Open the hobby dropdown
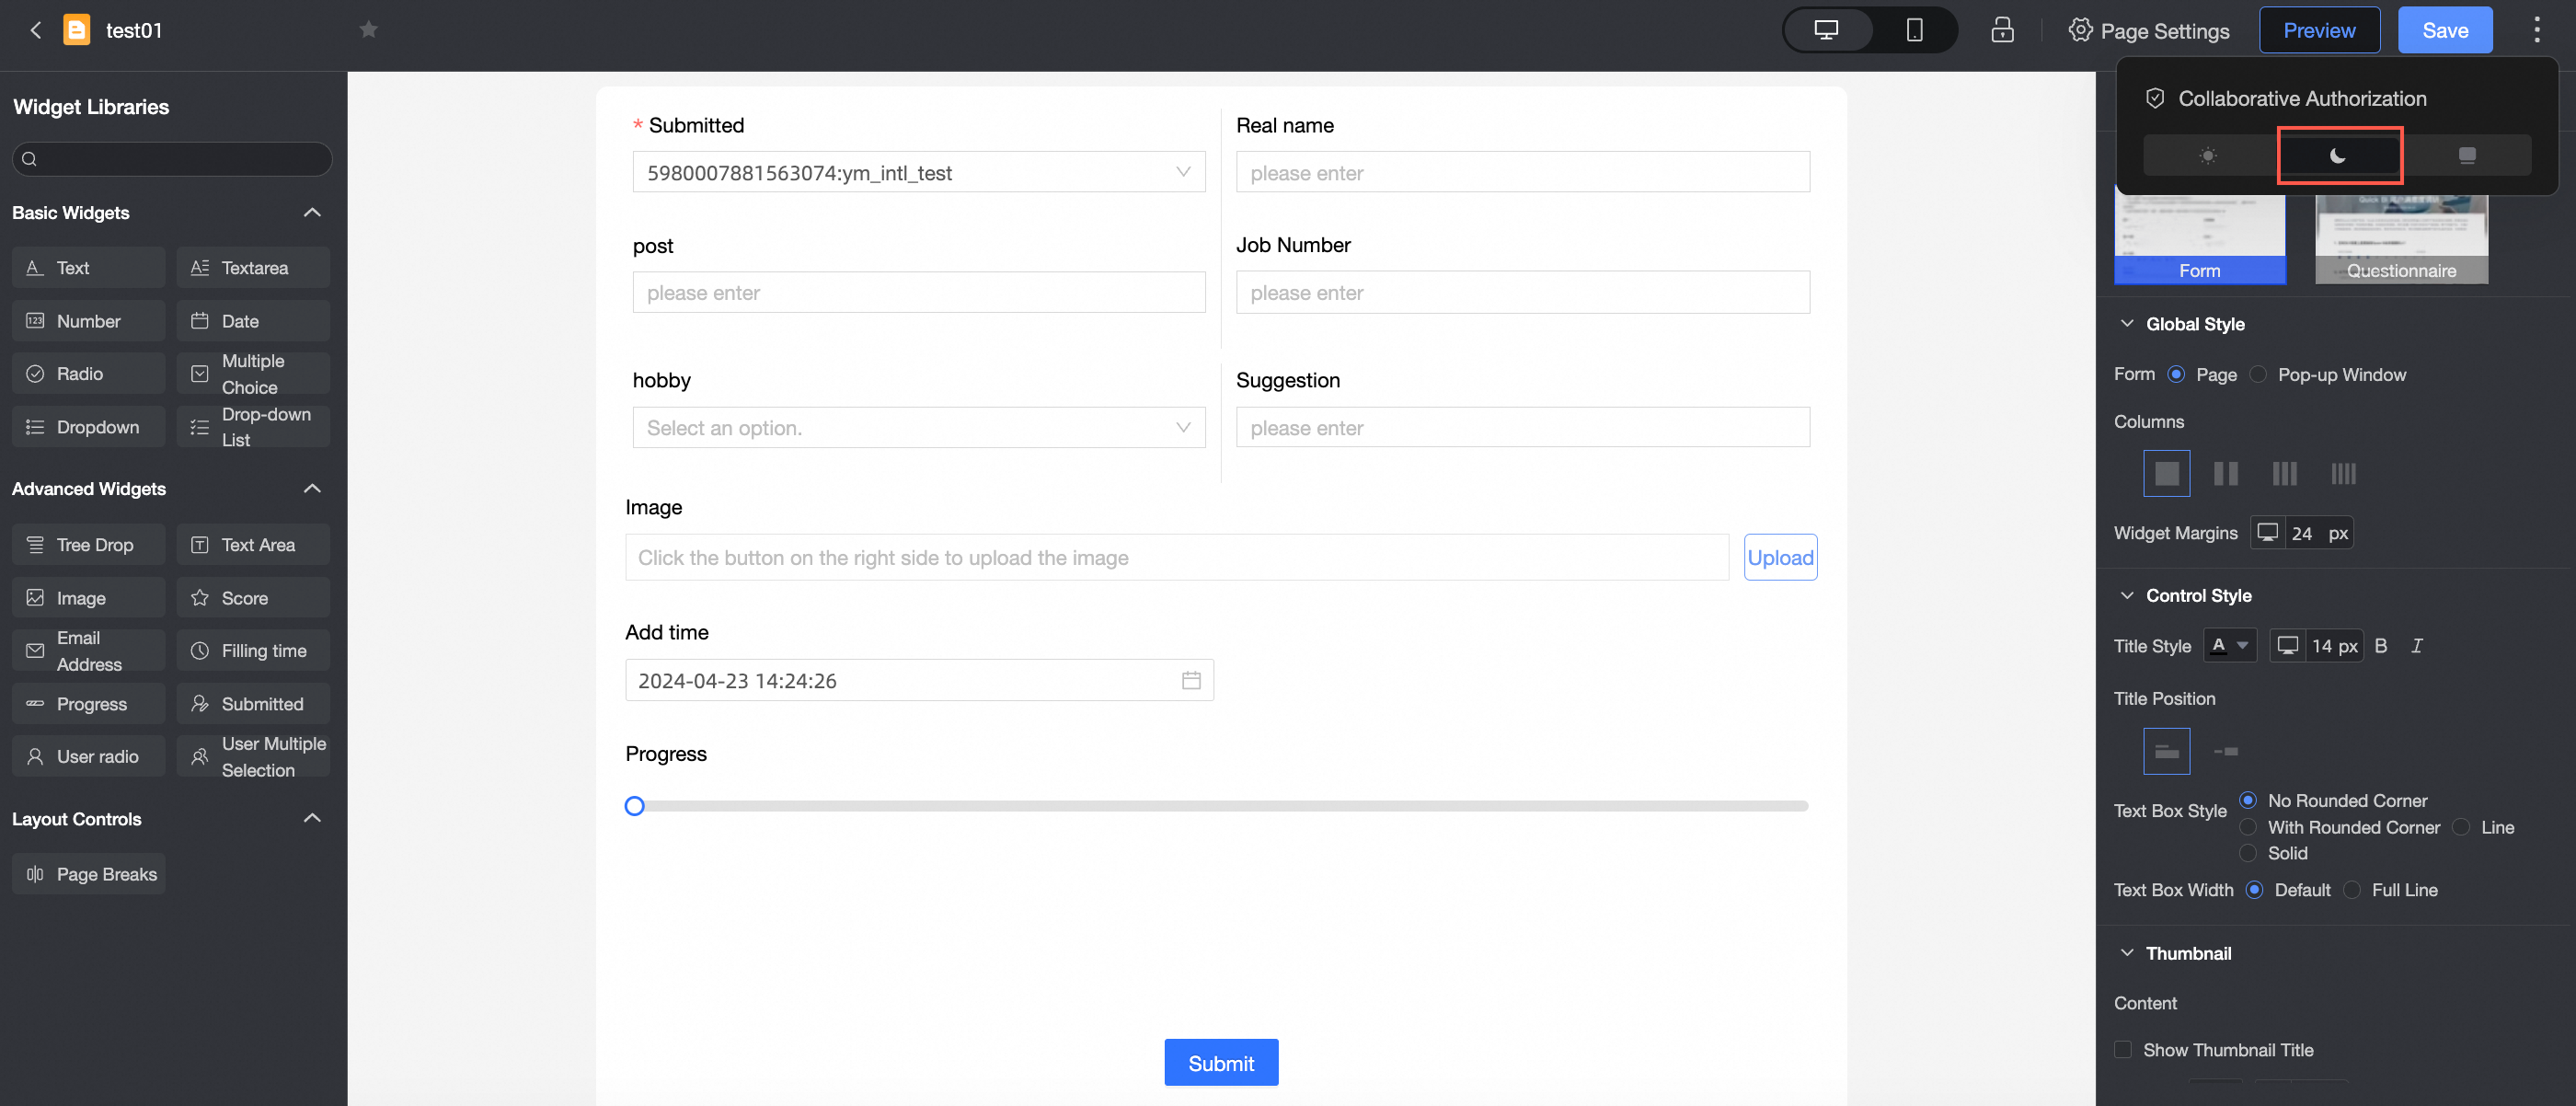 pyautogui.click(x=918, y=428)
